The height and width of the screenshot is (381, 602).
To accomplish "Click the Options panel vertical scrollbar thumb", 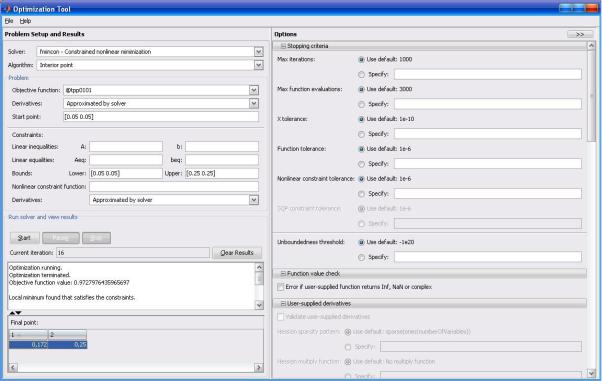I will [x=592, y=96].
